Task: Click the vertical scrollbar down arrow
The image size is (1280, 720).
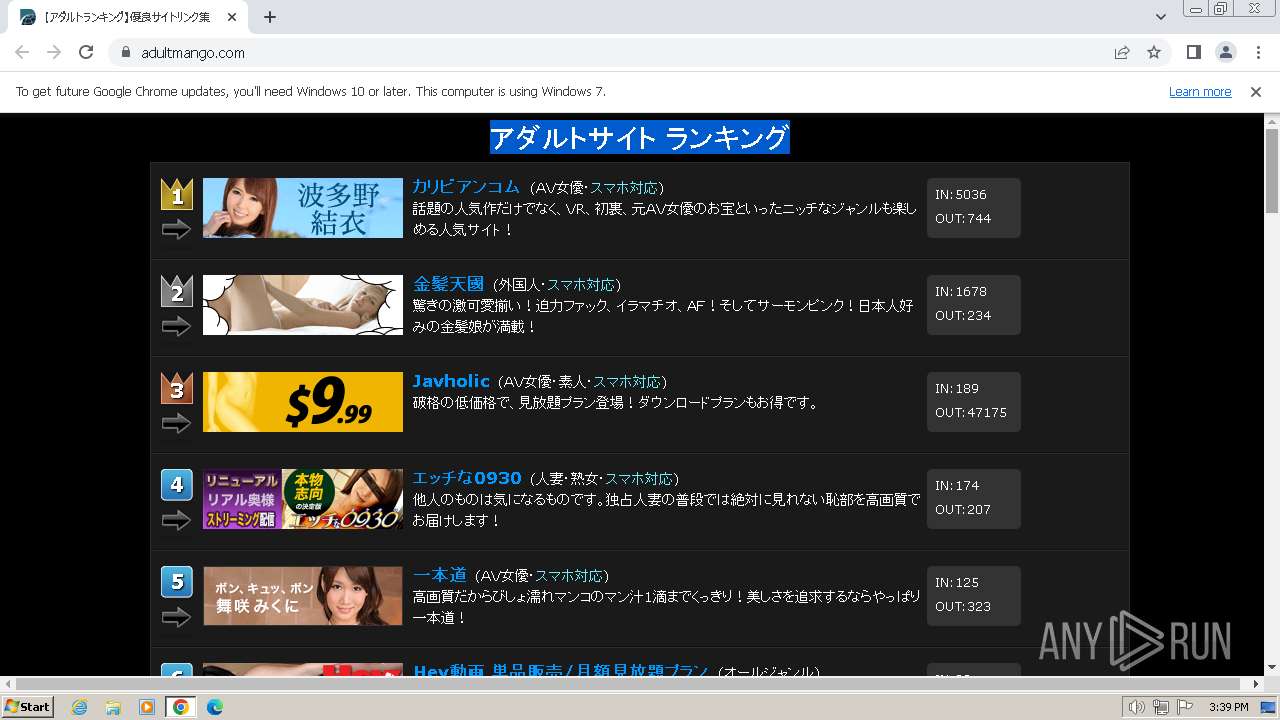Action: point(1272,668)
